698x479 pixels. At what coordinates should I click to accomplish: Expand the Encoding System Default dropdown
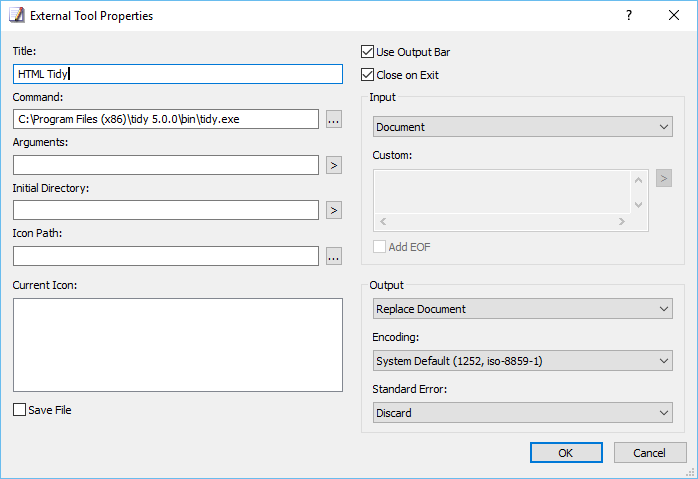(x=523, y=361)
